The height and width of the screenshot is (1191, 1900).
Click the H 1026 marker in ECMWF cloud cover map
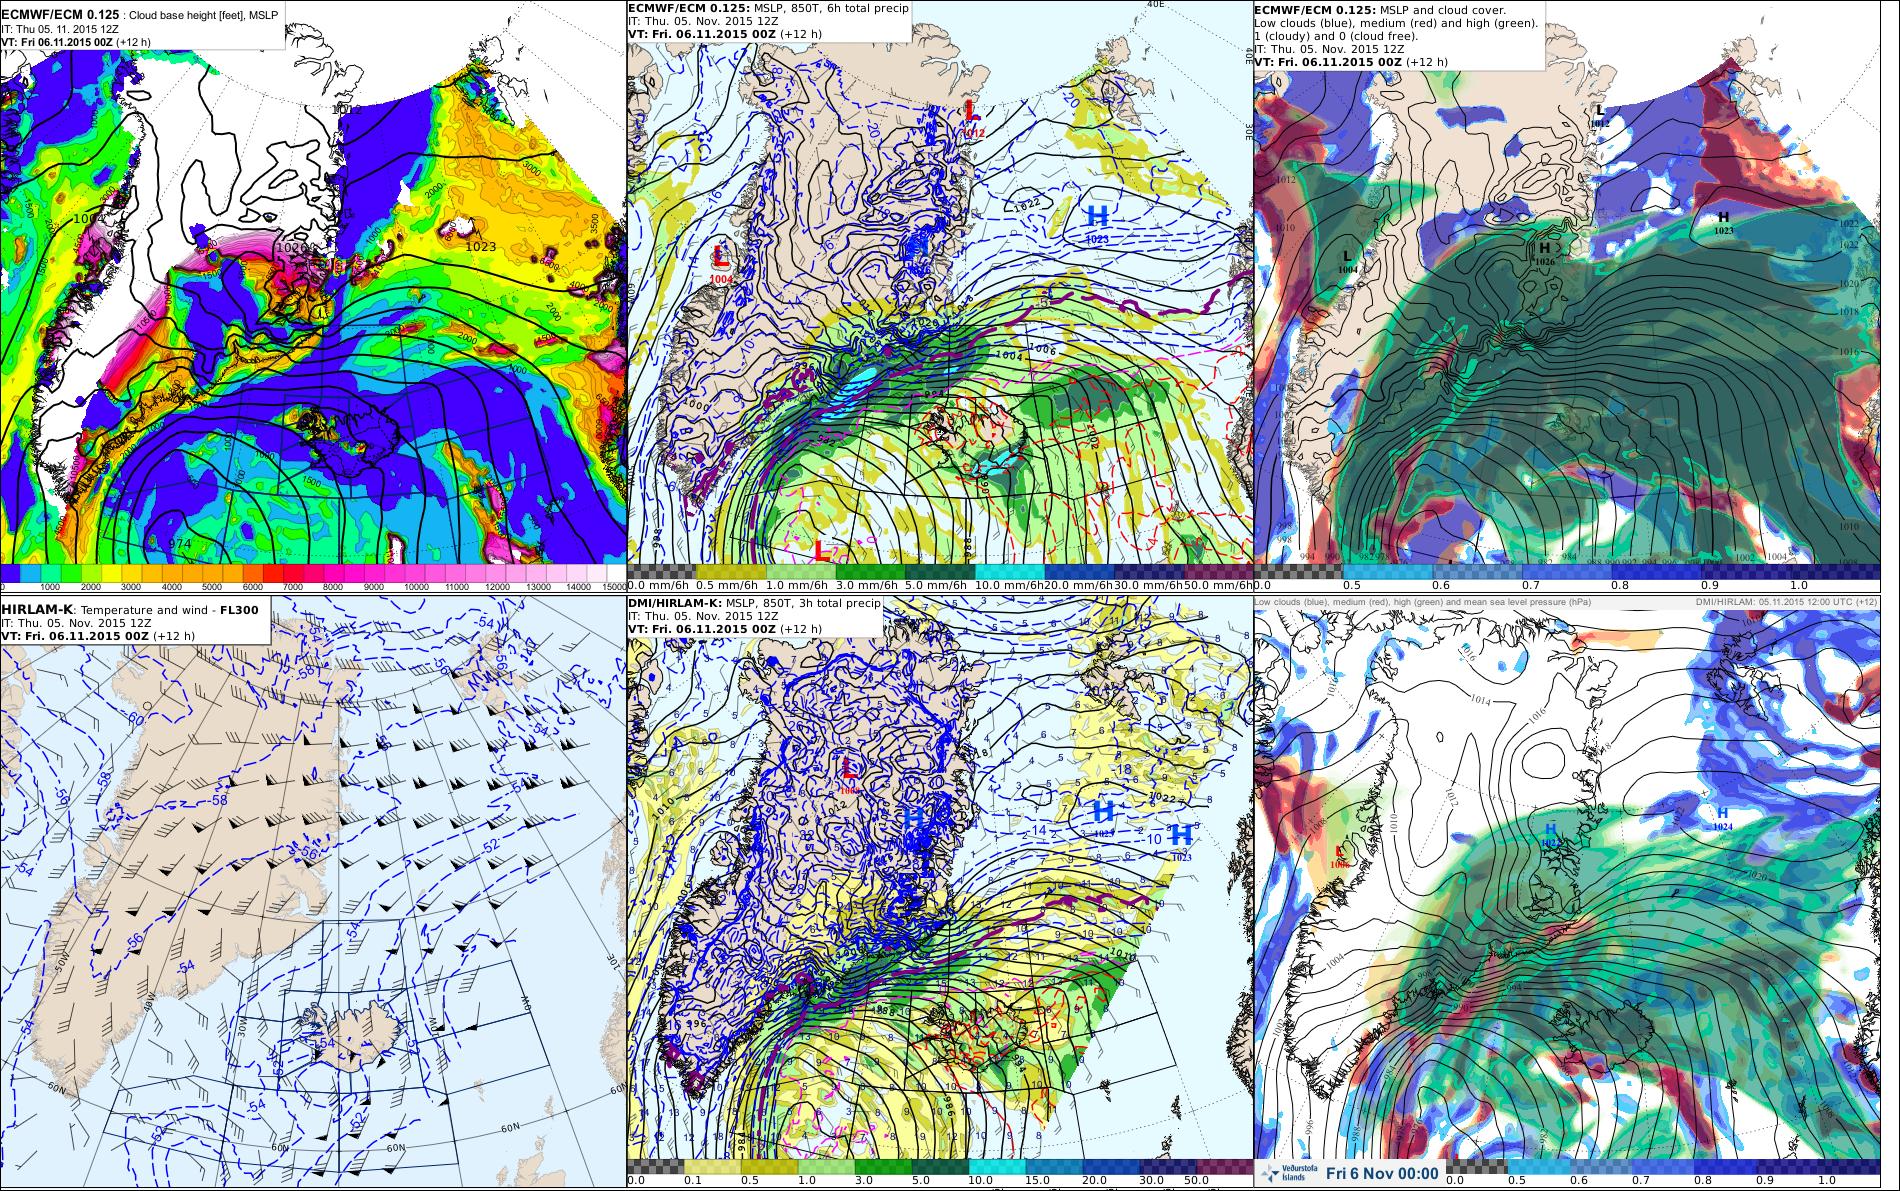click(x=1544, y=254)
